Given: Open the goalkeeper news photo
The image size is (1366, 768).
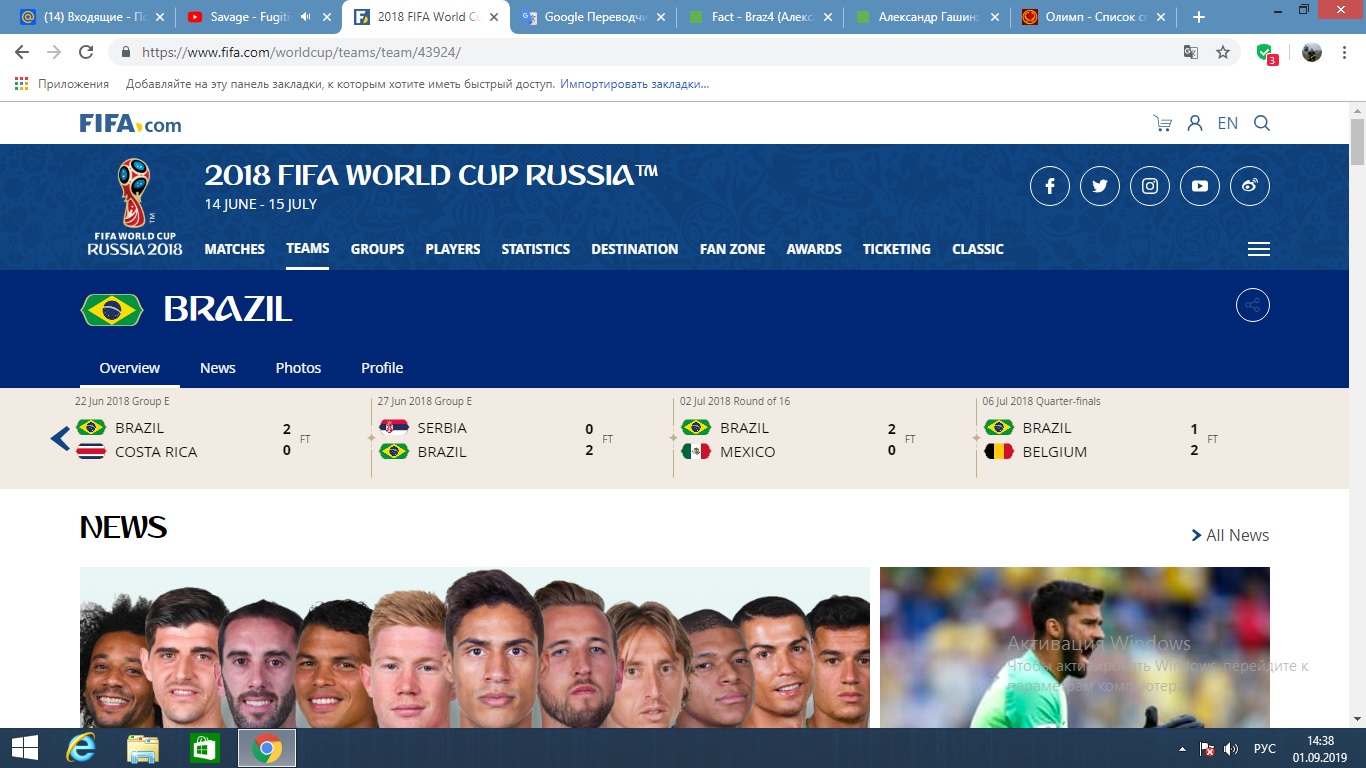Looking at the screenshot, I should 1075,647.
